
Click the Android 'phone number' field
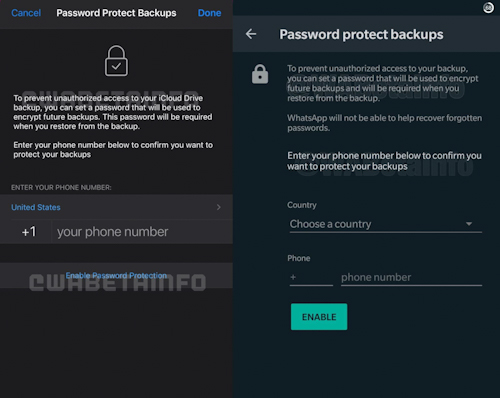pos(411,277)
